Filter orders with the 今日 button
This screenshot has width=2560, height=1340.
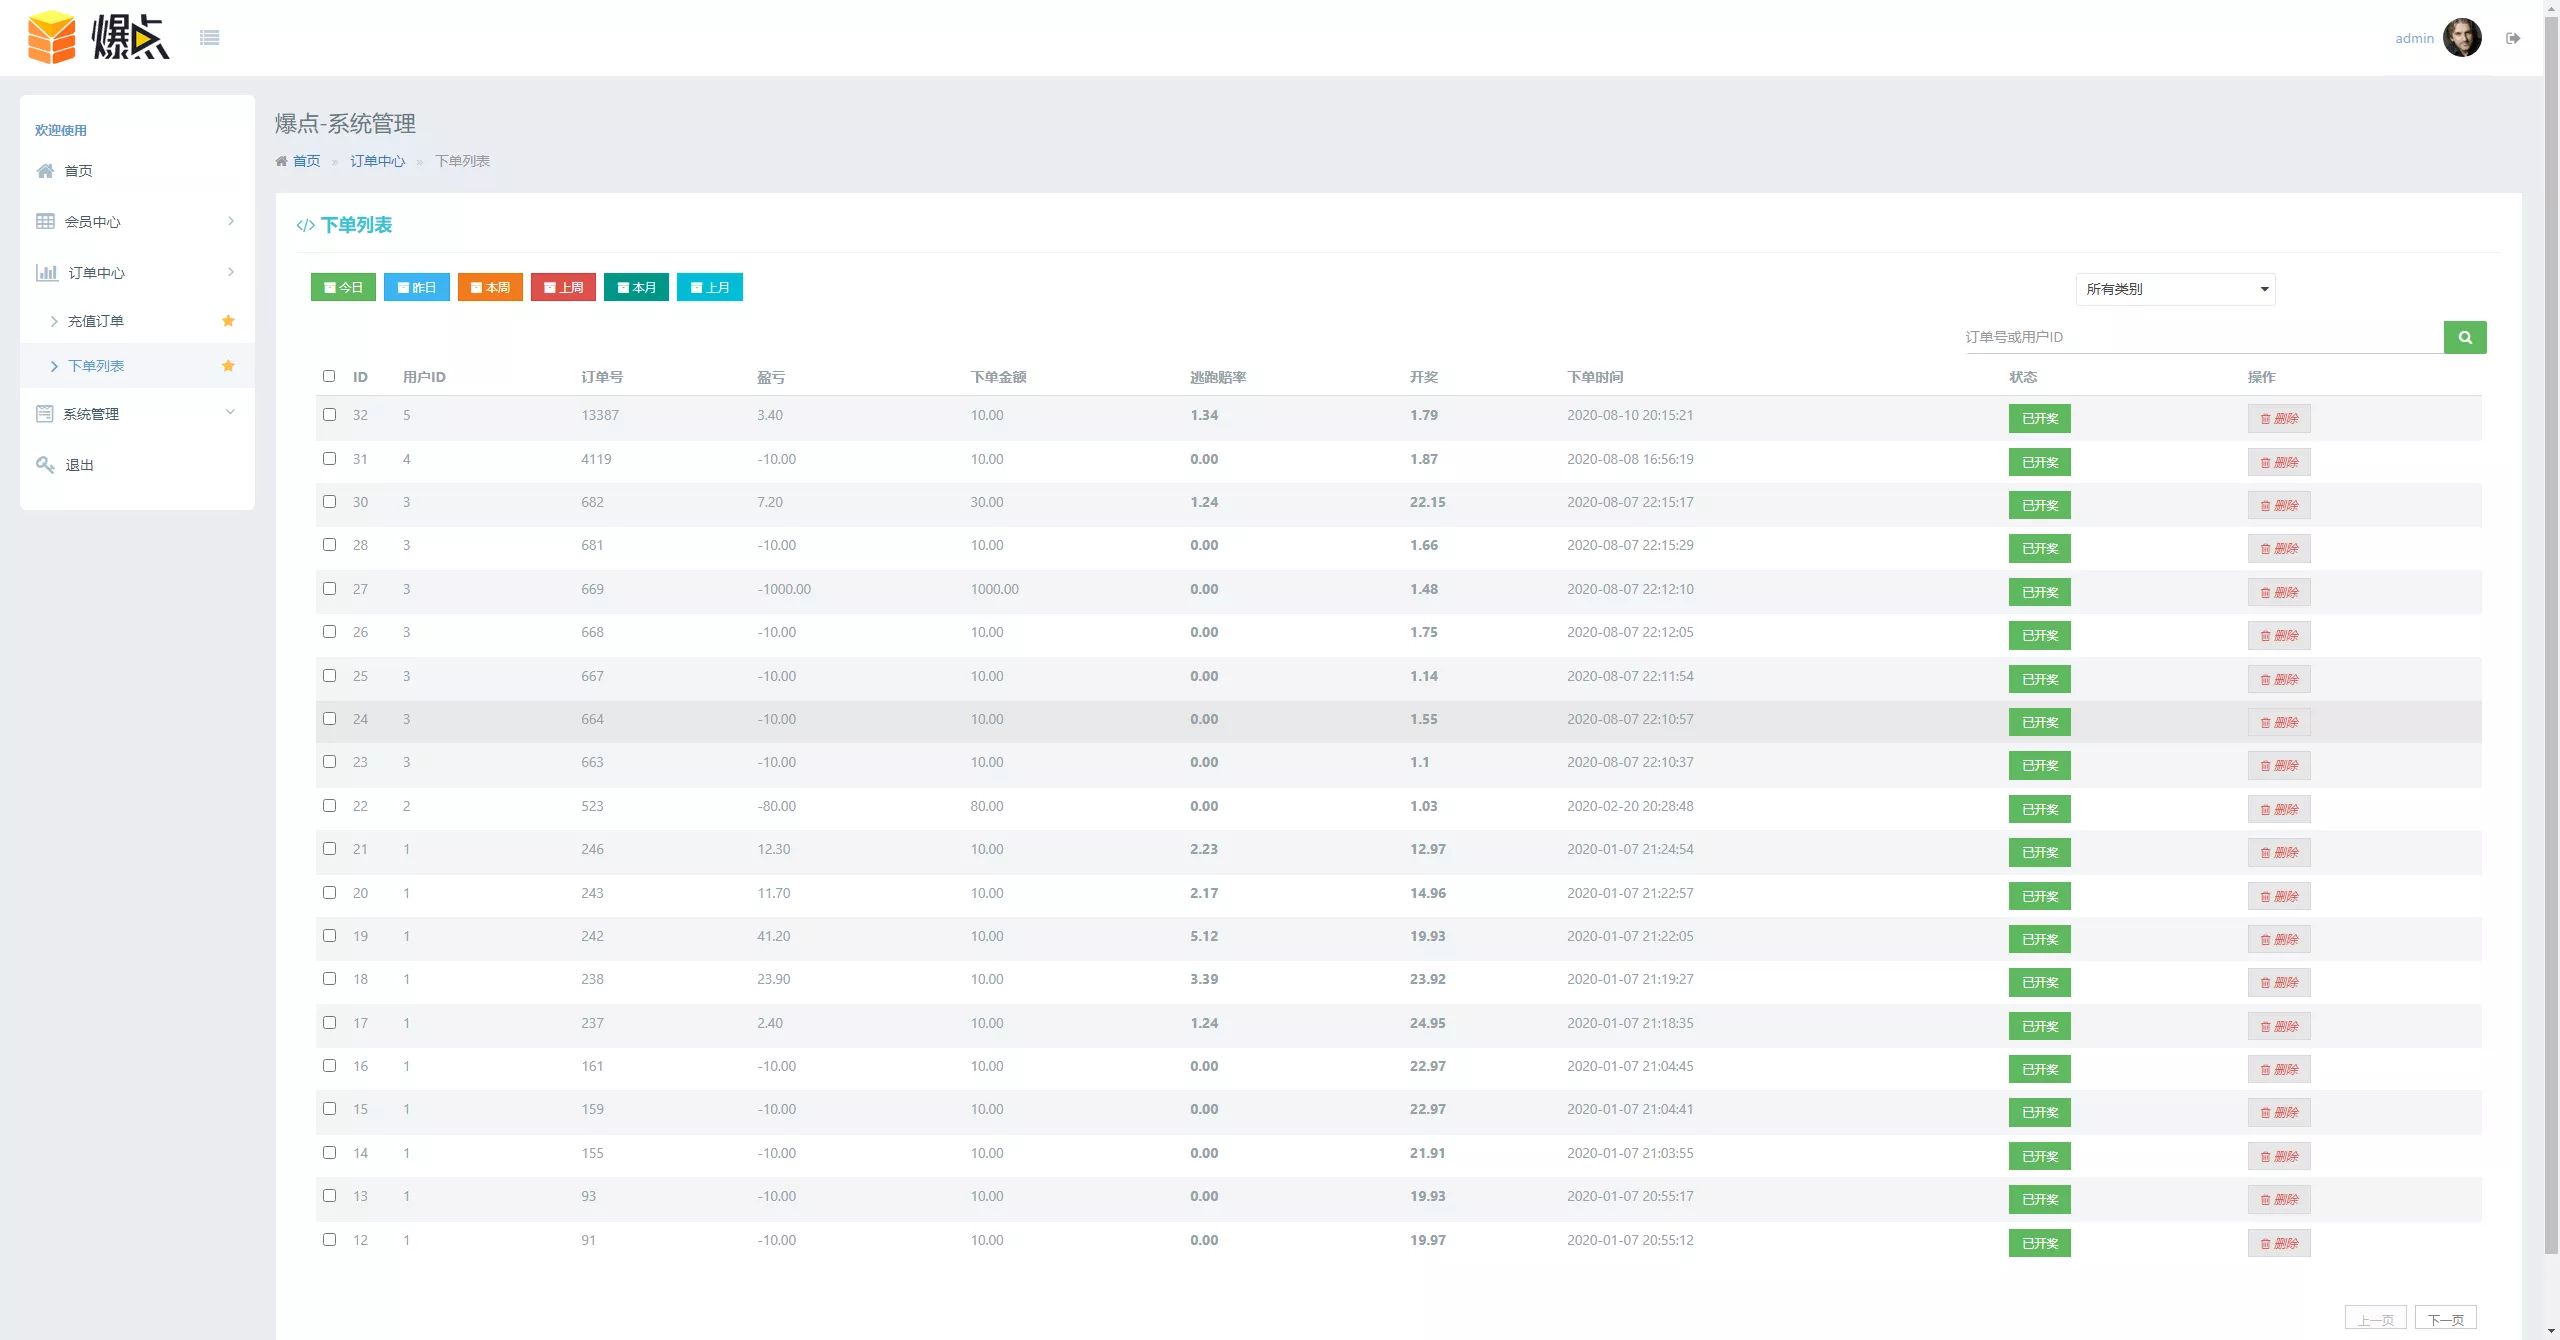click(343, 287)
